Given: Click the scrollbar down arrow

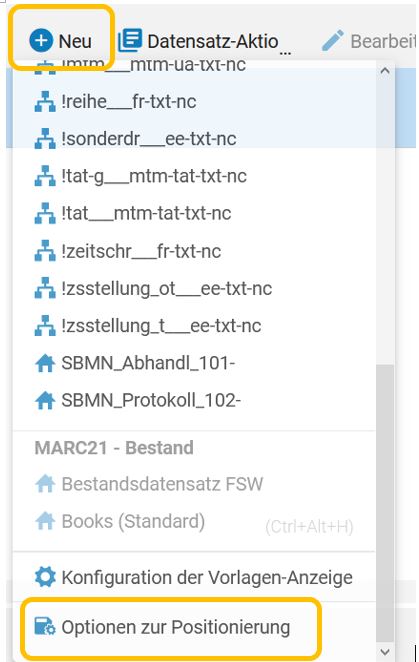Looking at the screenshot, I should coord(385,652).
